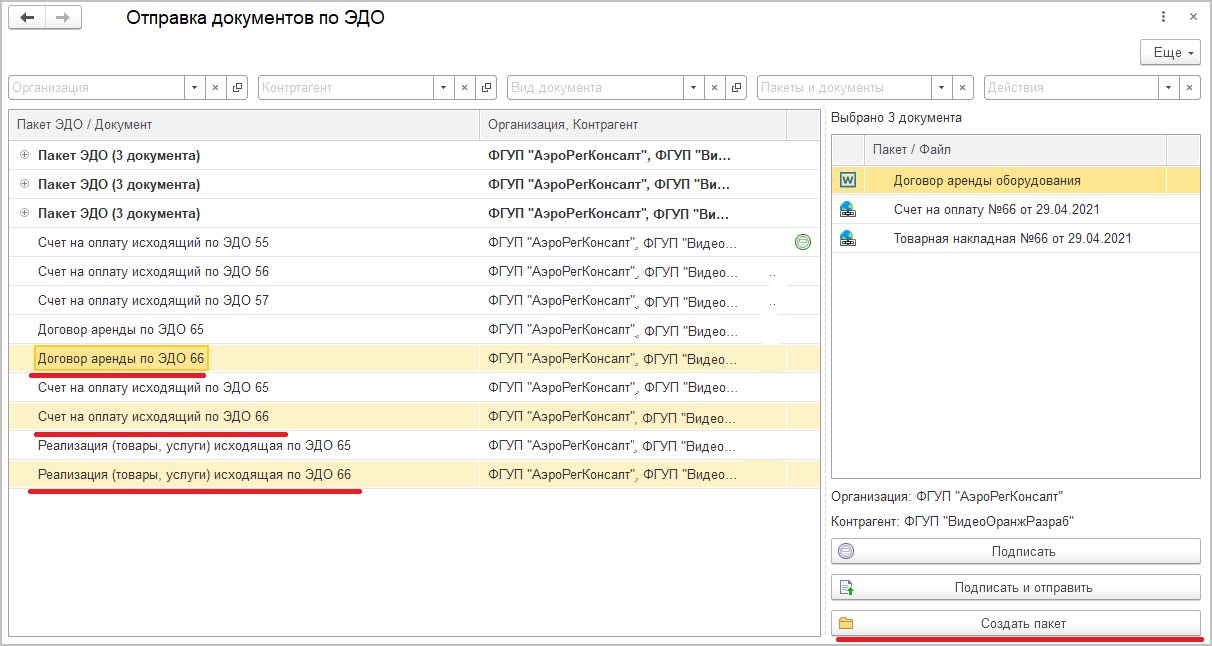Click the Создать пакет button

(1015, 623)
